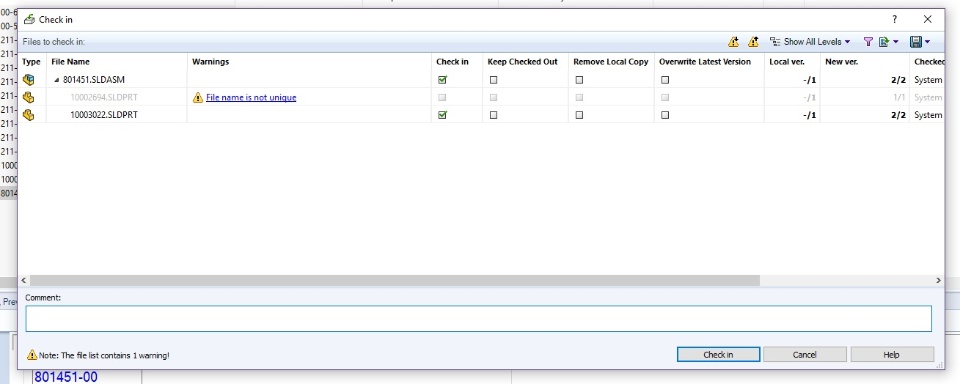Click the purple funnel filter icon

click(x=868, y=42)
